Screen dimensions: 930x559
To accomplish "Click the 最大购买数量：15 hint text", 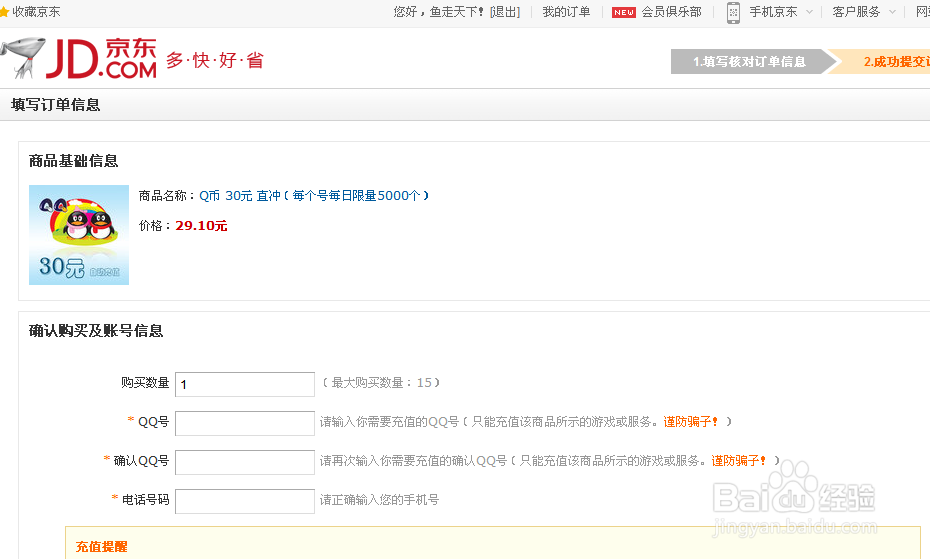I will point(381,383).
